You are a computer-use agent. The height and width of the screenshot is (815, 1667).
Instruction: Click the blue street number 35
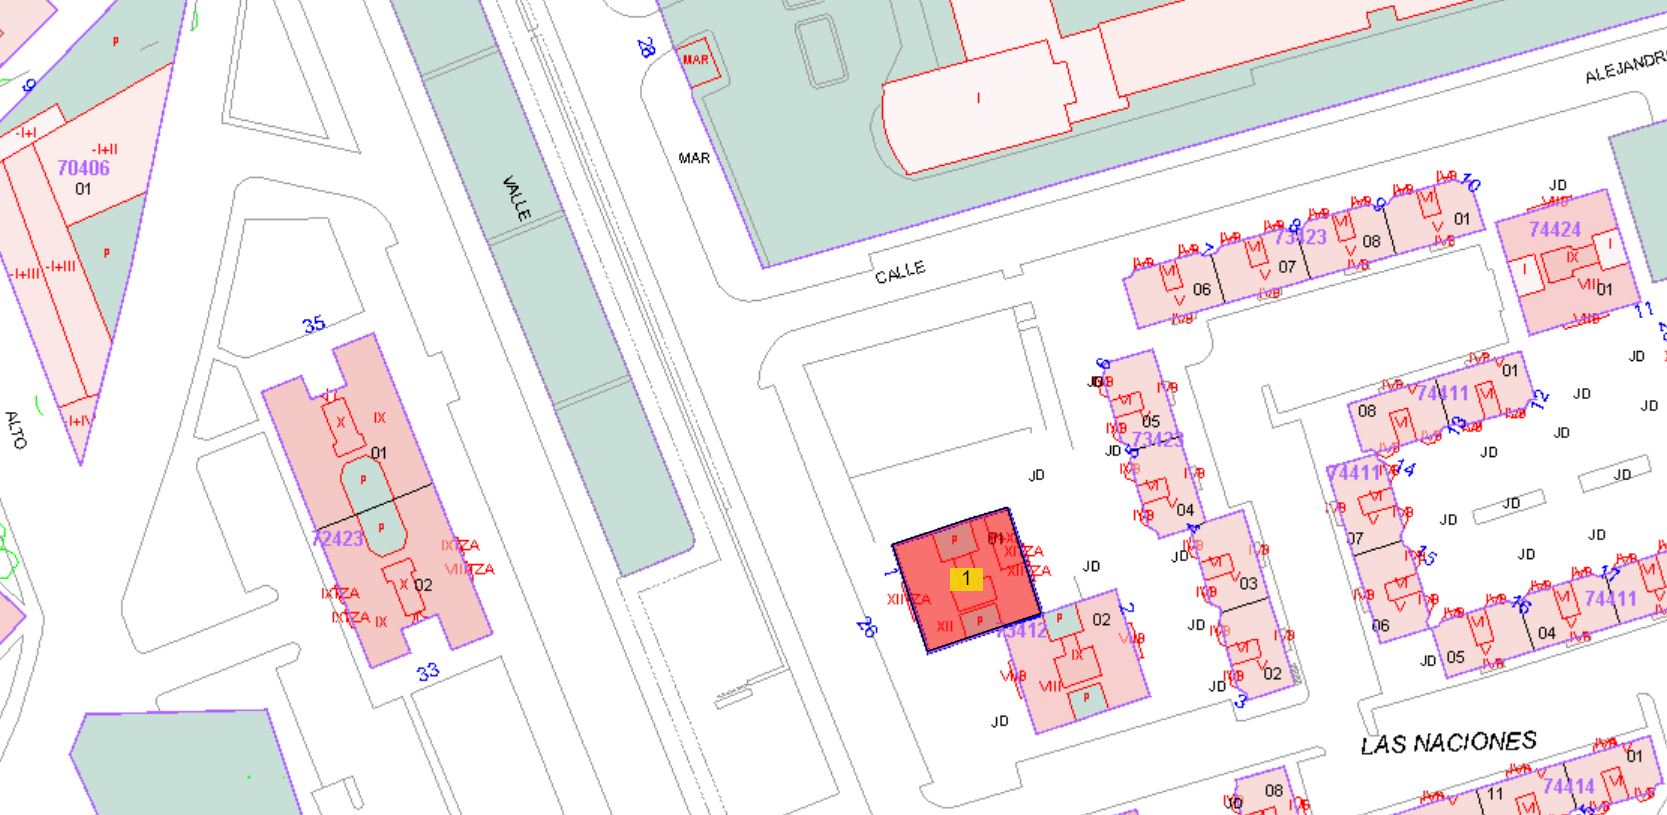coord(314,324)
